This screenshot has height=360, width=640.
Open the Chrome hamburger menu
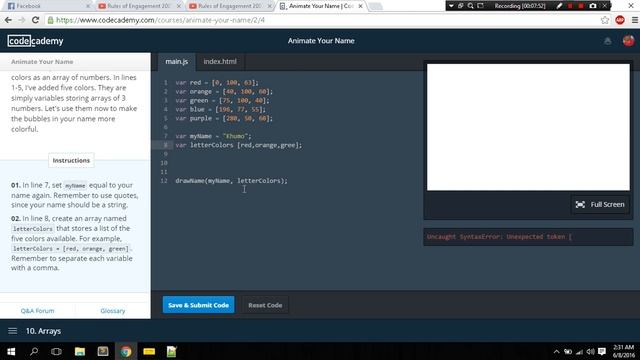click(635, 20)
